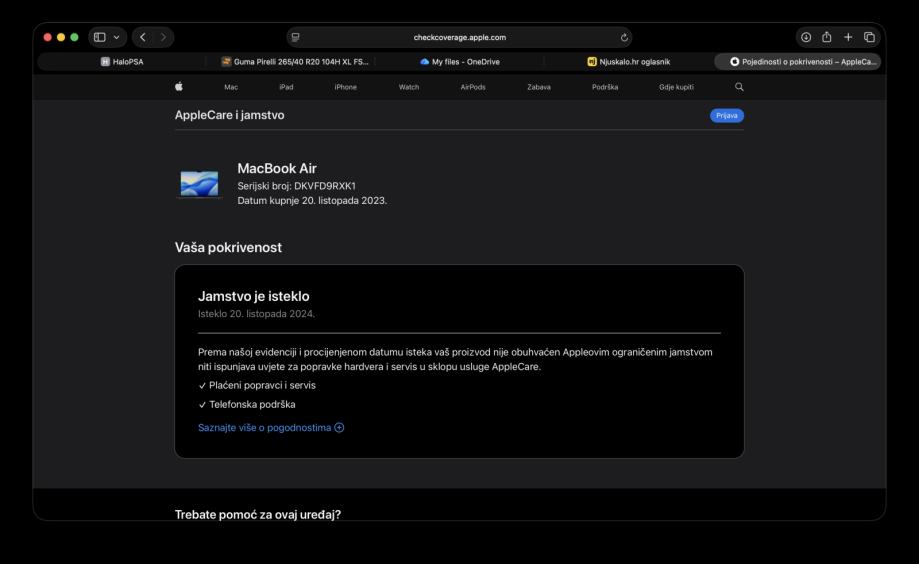Go back with the back arrow
This screenshot has width=919, height=564.
(x=143, y=37)
